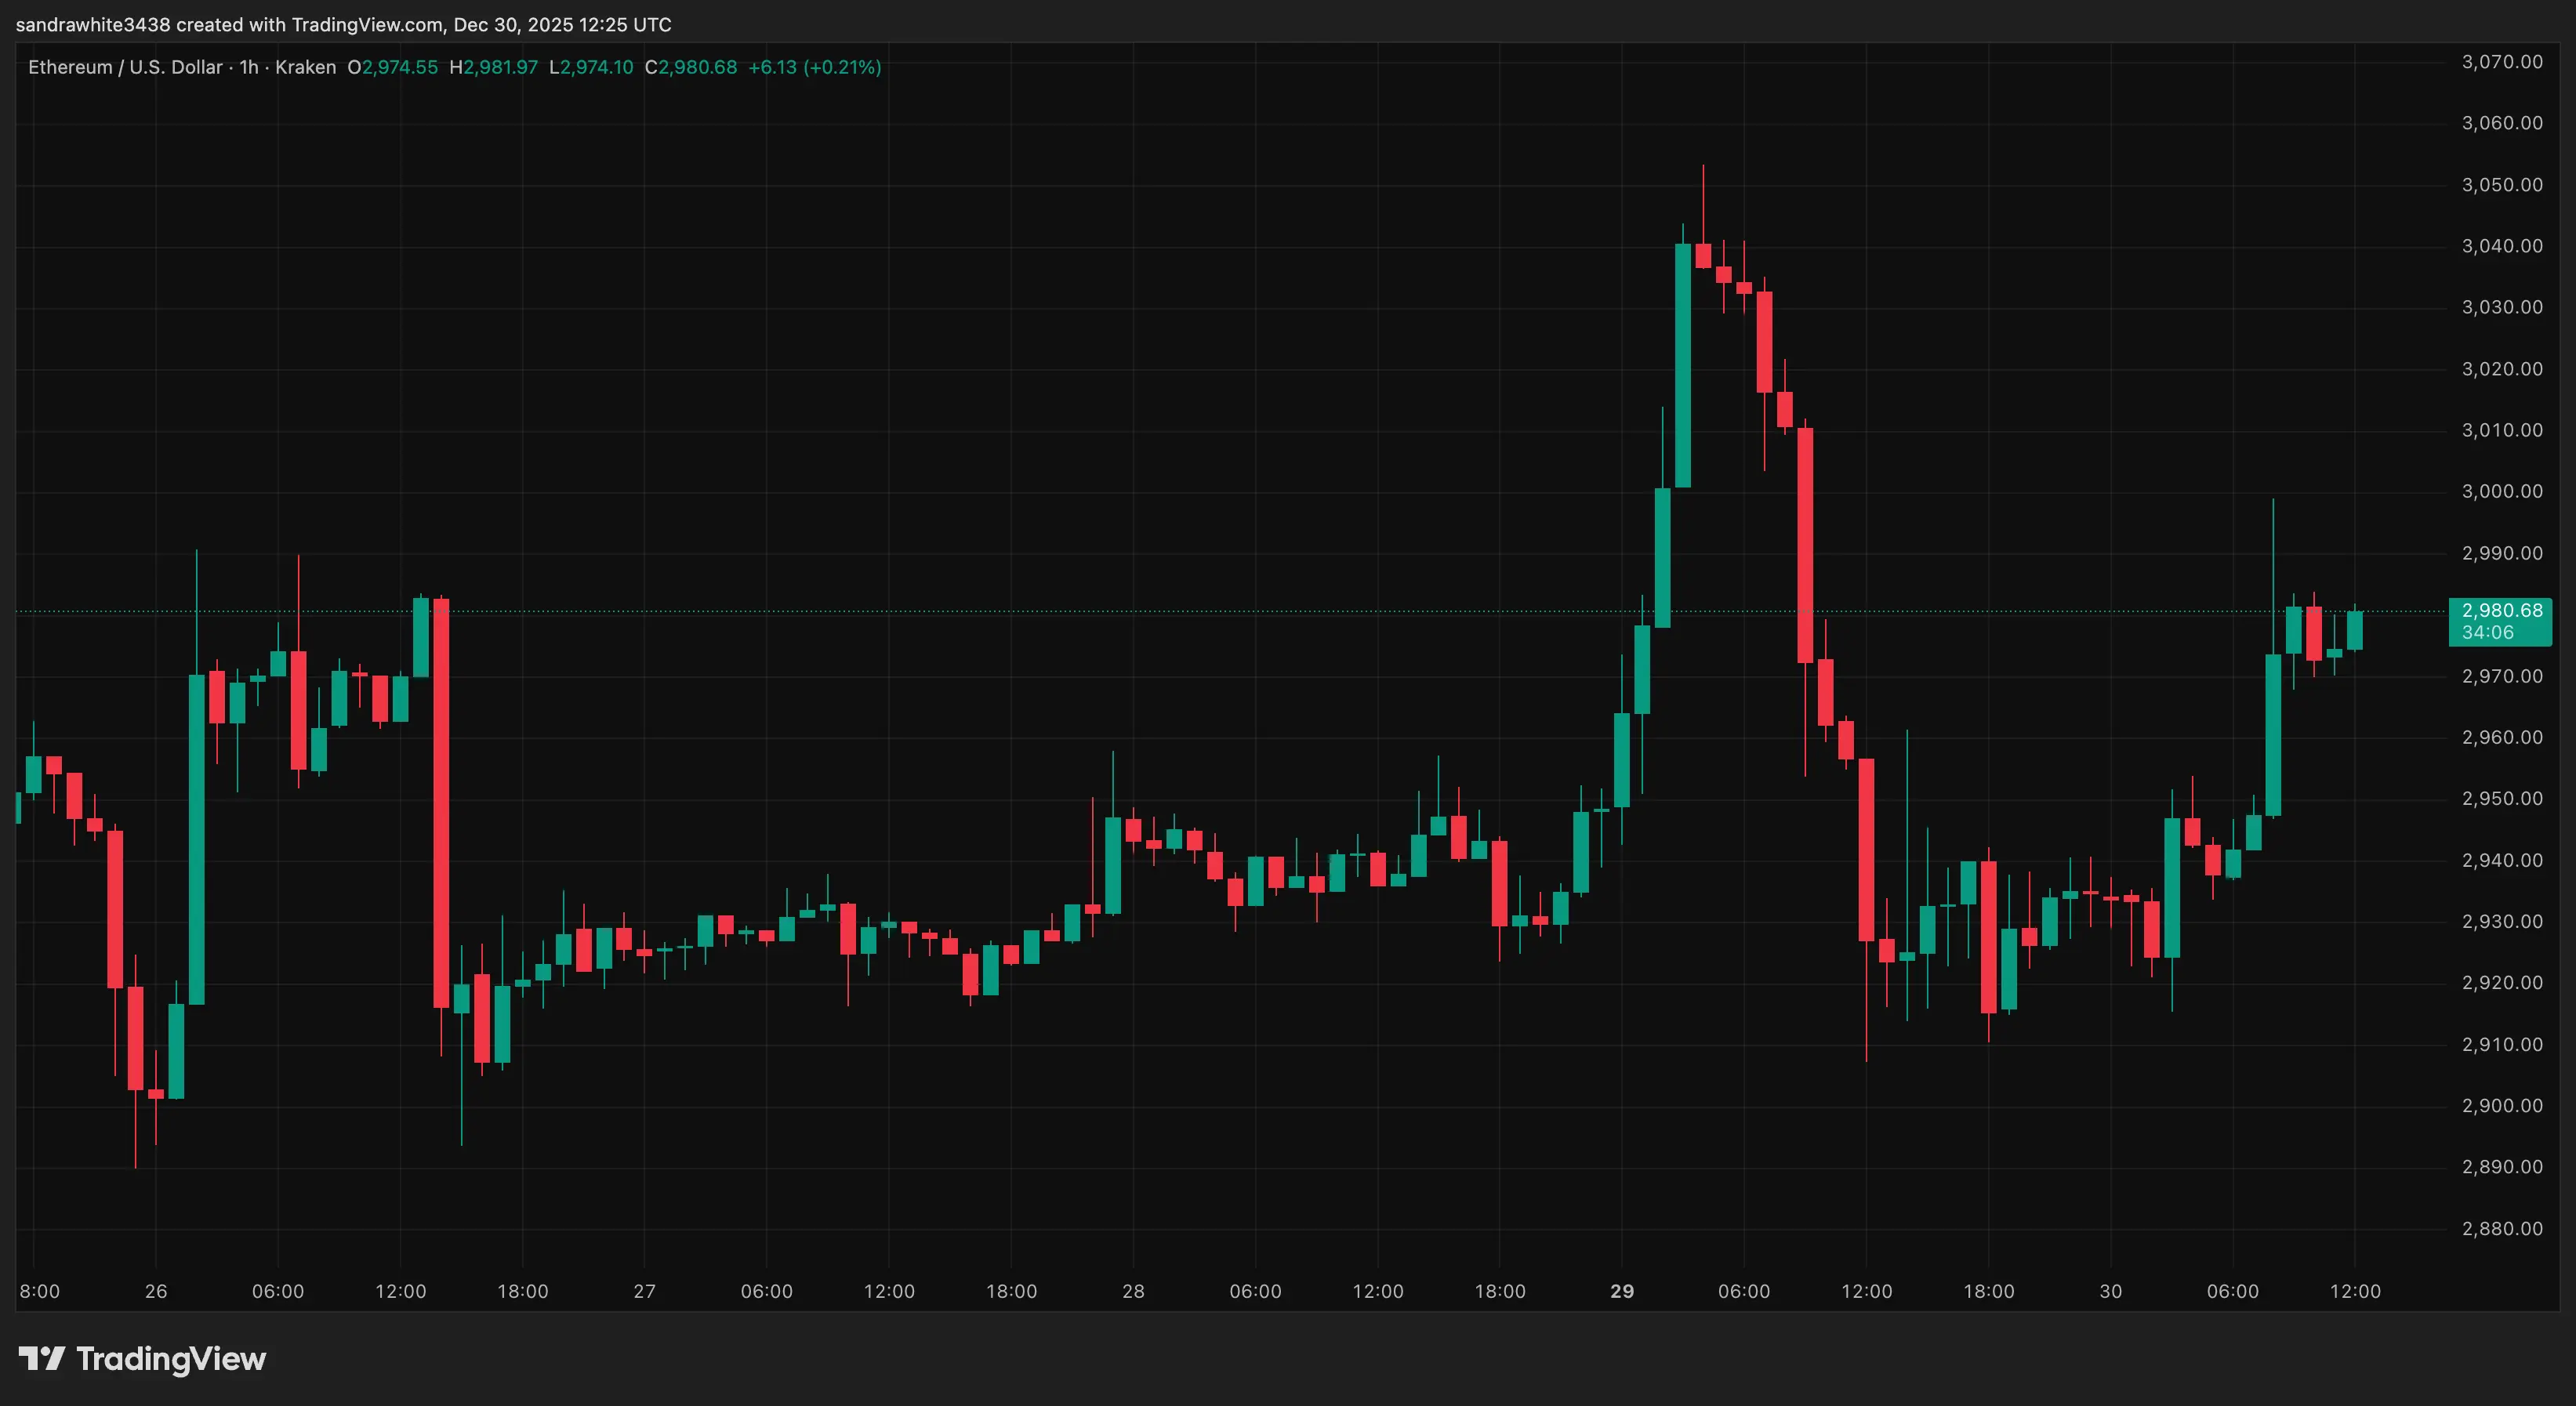Click the low value L2,974.10

click(592, 67)
